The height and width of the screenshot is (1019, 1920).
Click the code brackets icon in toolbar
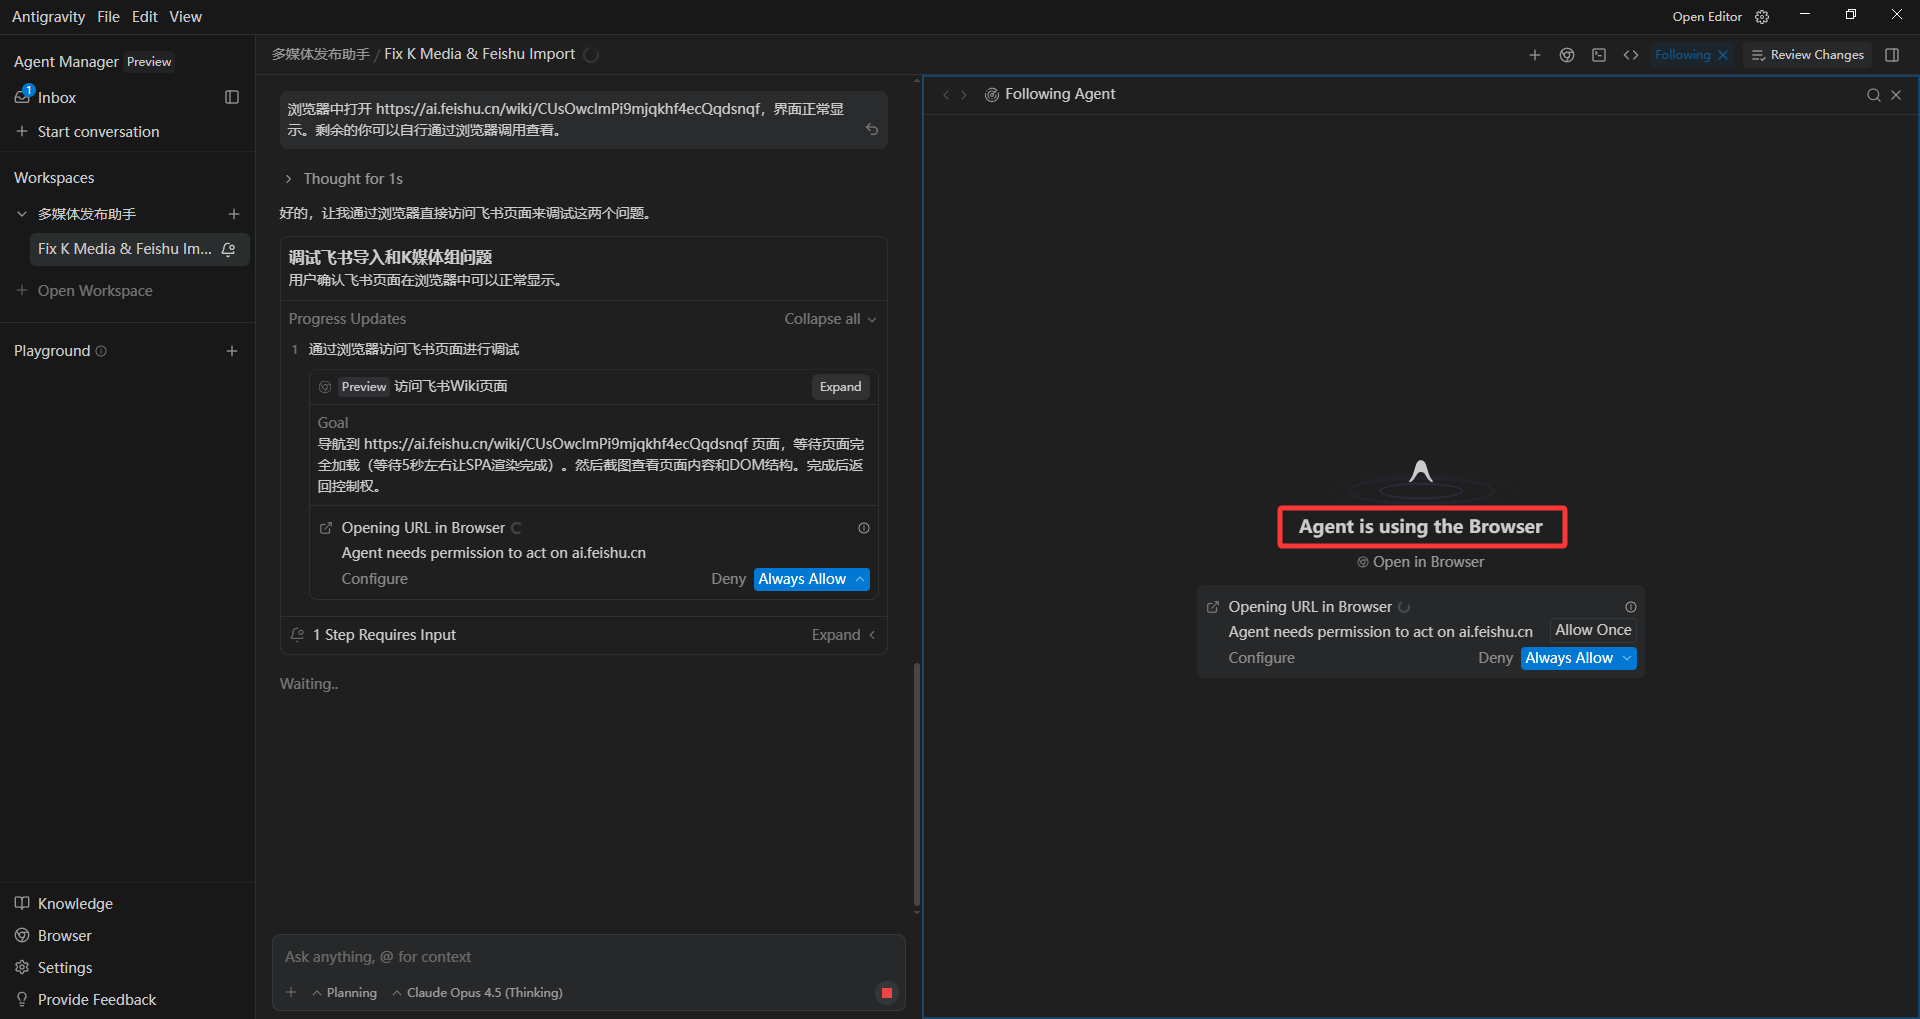pyautogui.click(x=1631, y=55)
